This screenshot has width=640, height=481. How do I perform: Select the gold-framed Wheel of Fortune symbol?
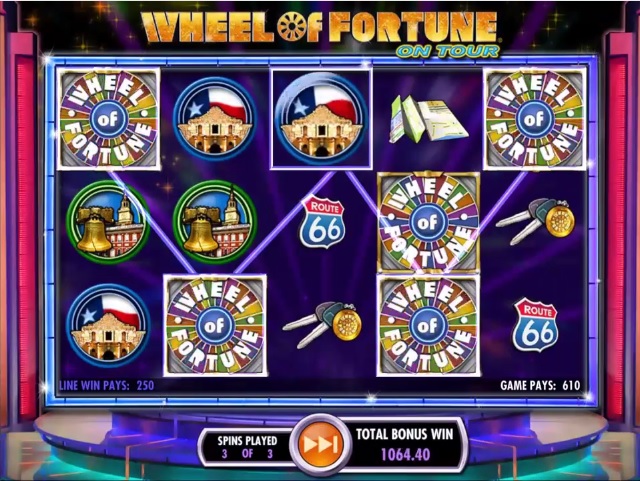coord(428,223)
